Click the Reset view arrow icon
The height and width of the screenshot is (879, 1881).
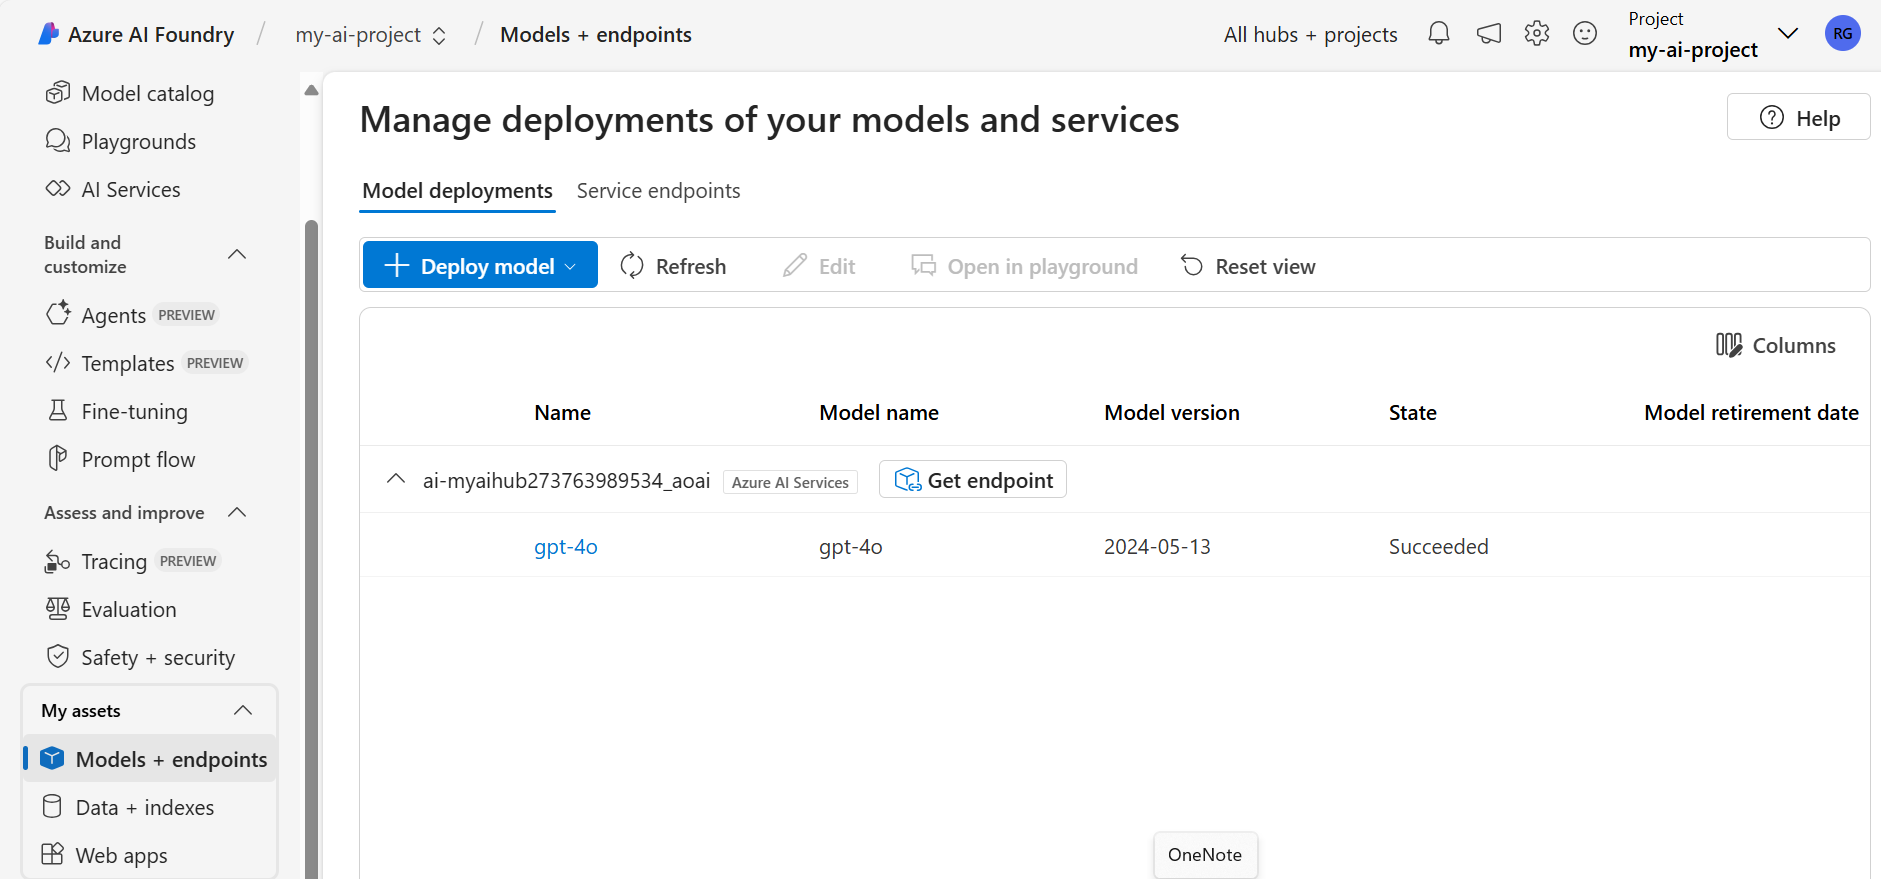coord(1192,265)
